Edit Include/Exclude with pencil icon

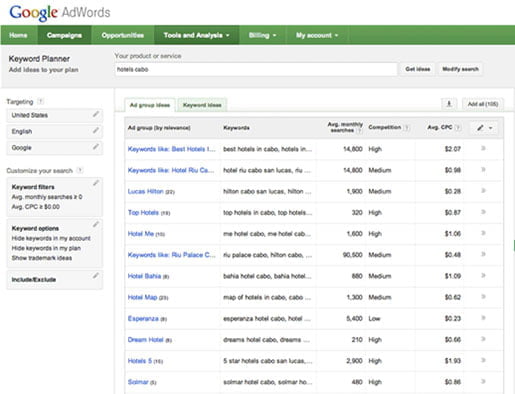point(96,275)
